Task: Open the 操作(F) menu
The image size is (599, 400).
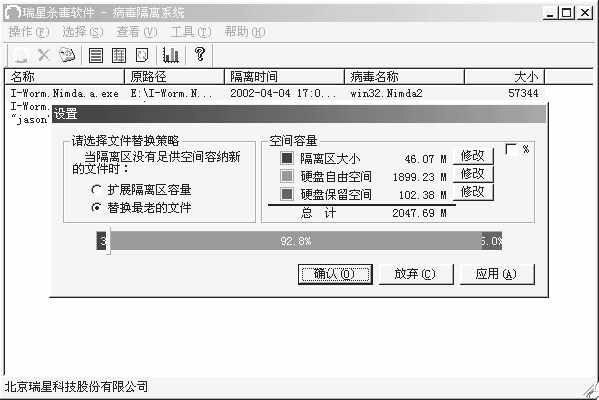Action: [x=29, y=32]
